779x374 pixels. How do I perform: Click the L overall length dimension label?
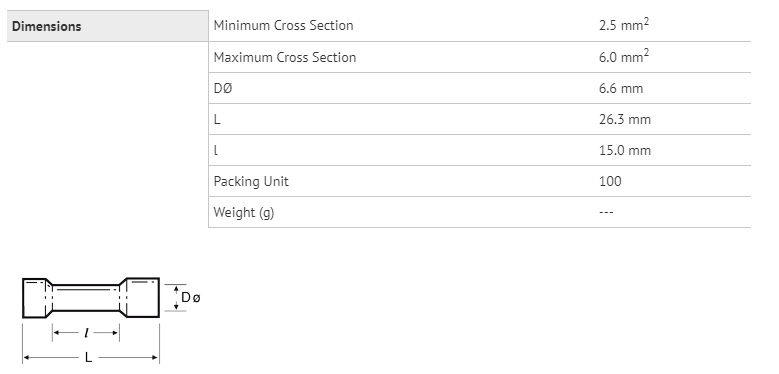89,357
